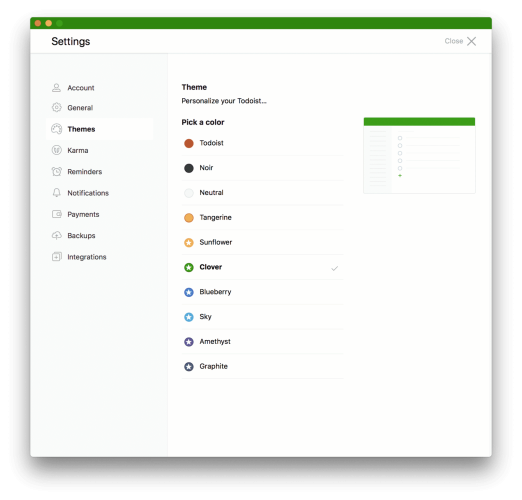Click the Backups cloud upload icon
This screenshot has width=522, height=500.
tap(56, 235)
